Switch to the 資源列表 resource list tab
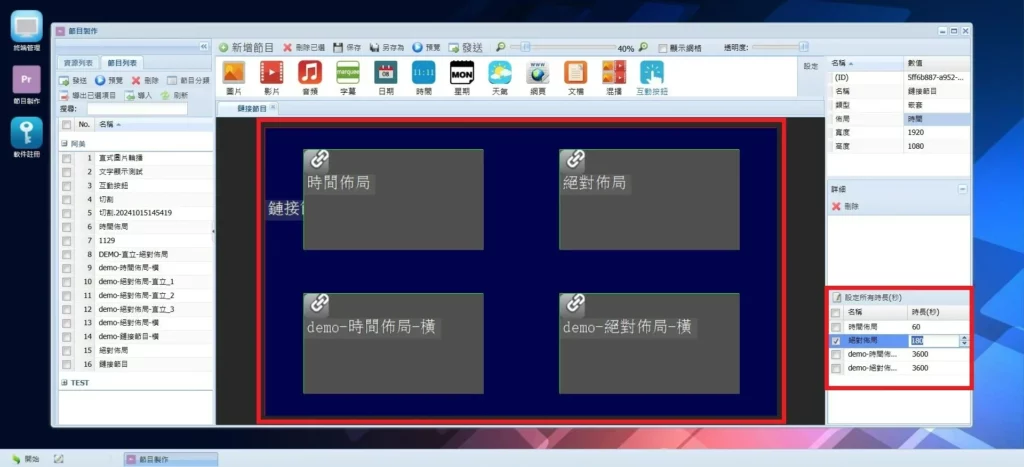Screen dimensions: 1024x467 click(x=78, y=63)
